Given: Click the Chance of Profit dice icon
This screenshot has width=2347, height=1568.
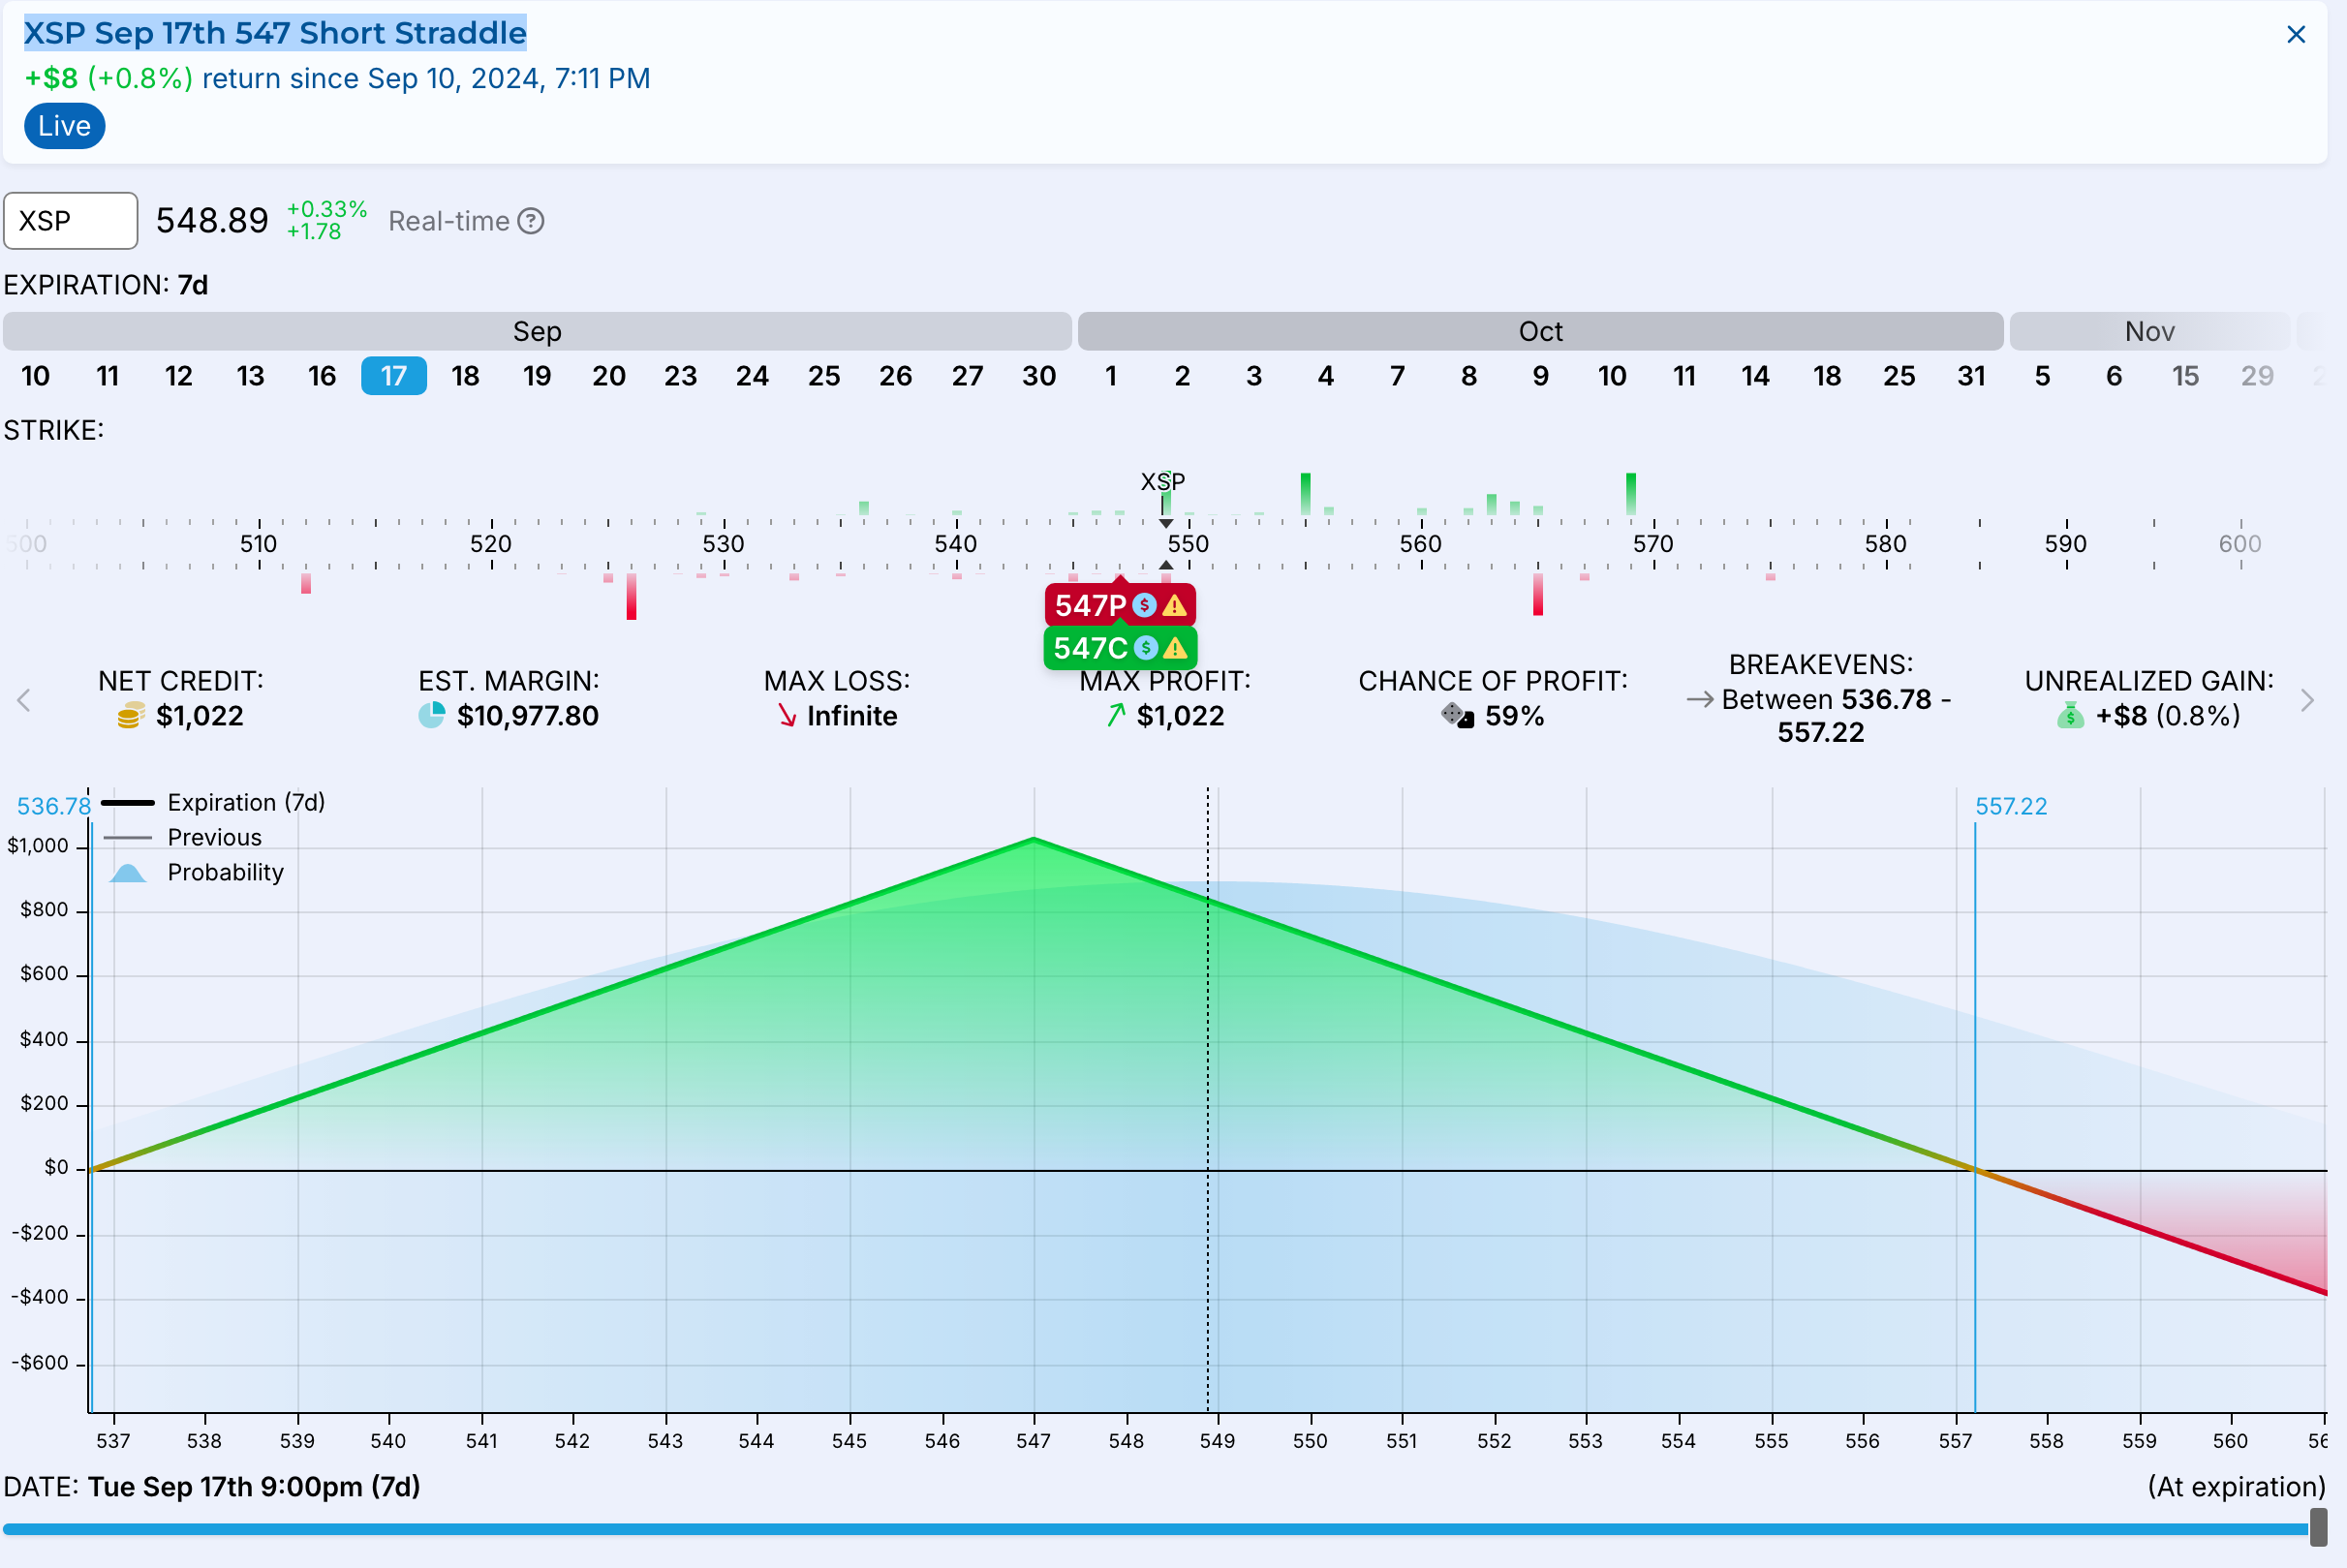Looking at the screenshot, I should point(1457,716).
